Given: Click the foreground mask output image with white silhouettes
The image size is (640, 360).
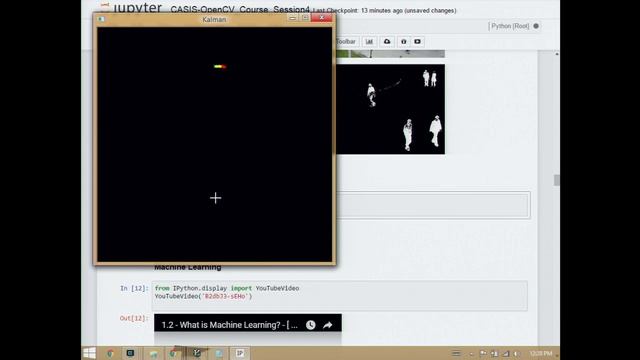Looking at the screenshot, I should pos(391,109).
